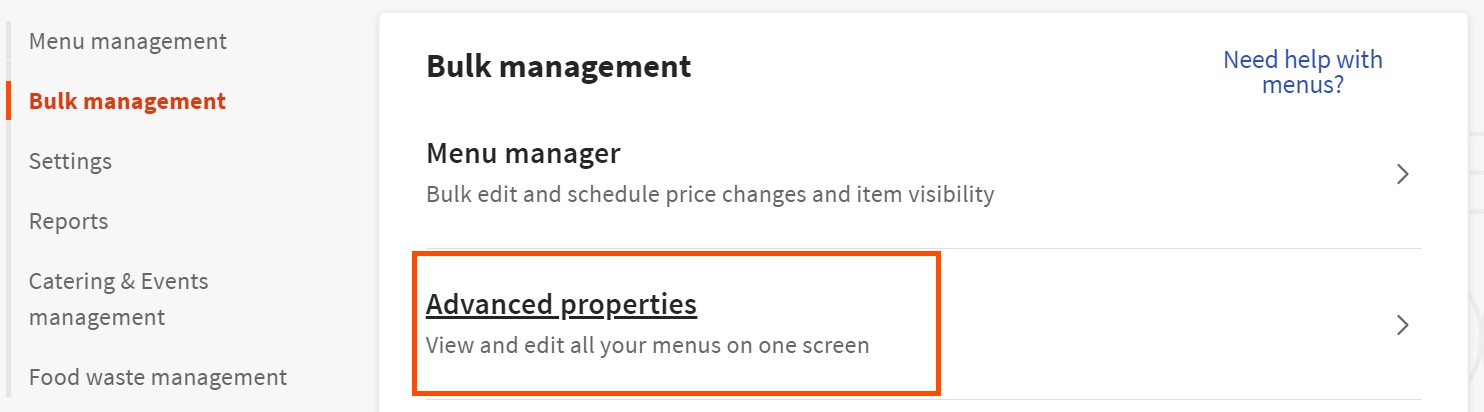Switch to Food waste management
Image resolution: width=1484 pixels, height=412 pixels.
(158, 377)
